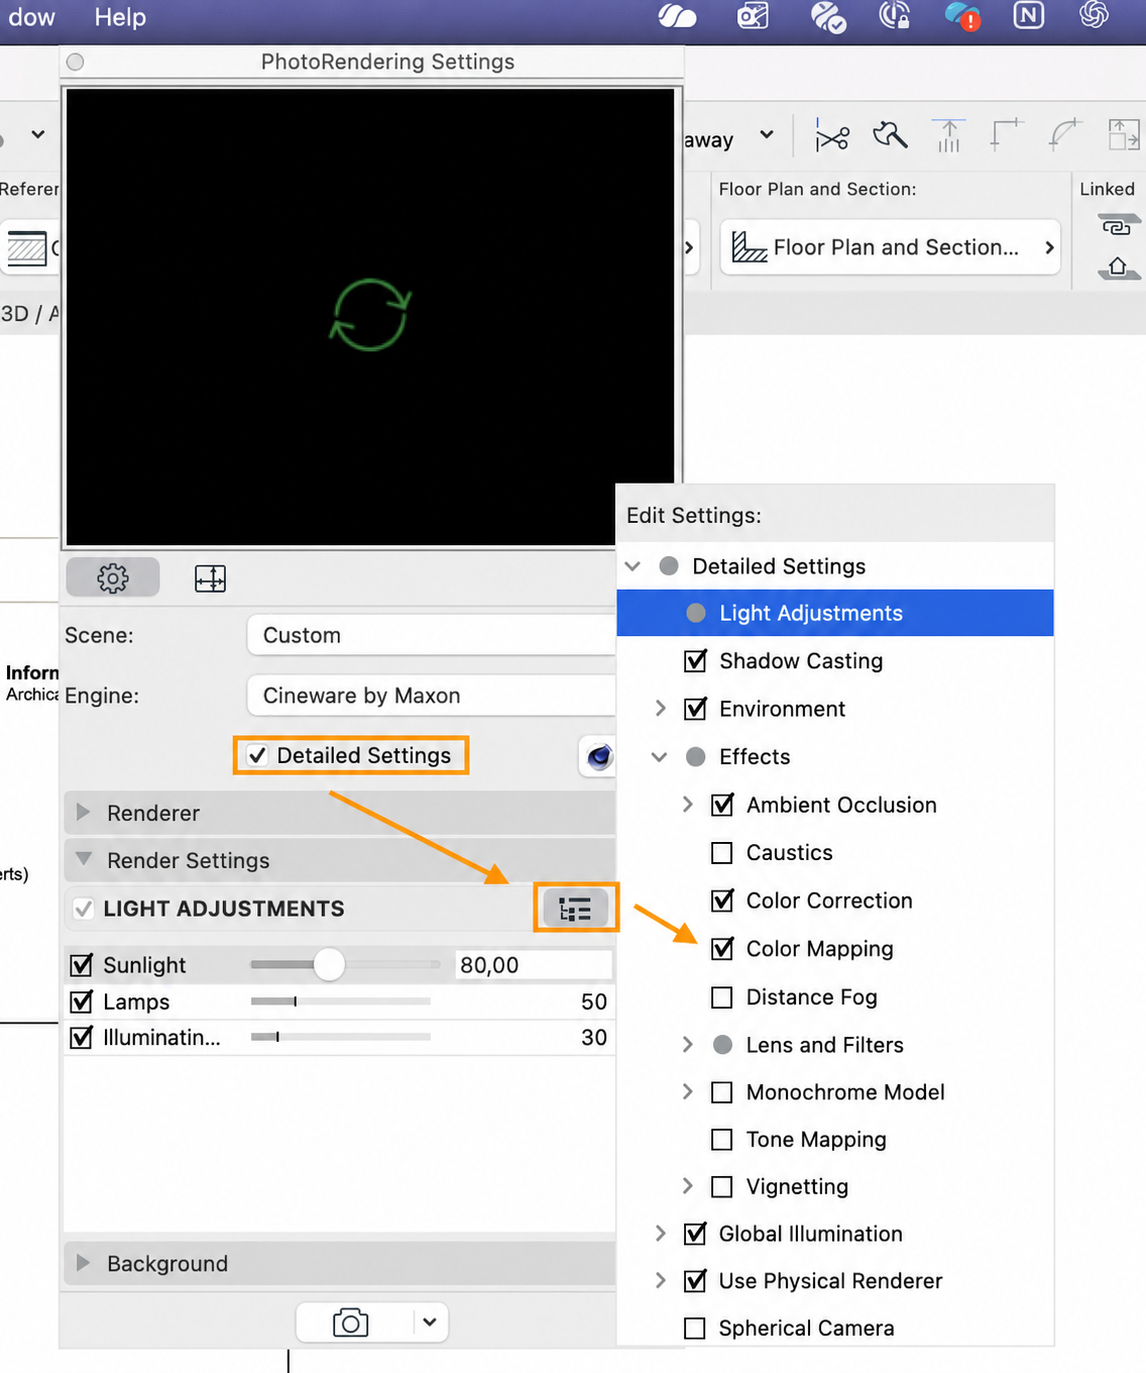Select Light Adjustments in Edit Settings

[x=835, y=613]
